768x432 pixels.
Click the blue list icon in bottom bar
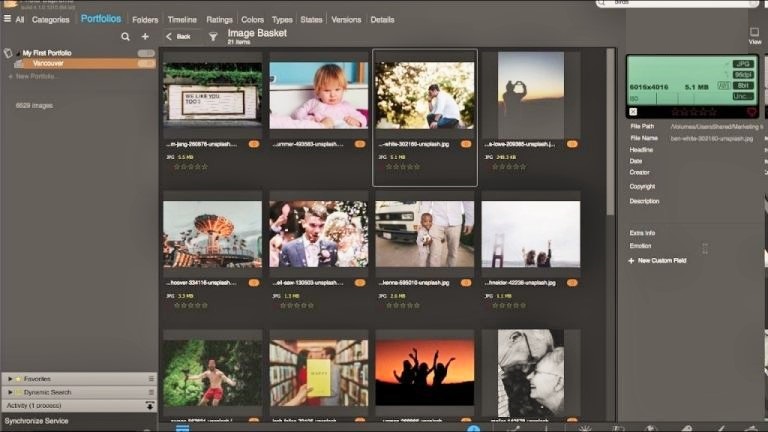pyautogui.click(x=182, y=429)
